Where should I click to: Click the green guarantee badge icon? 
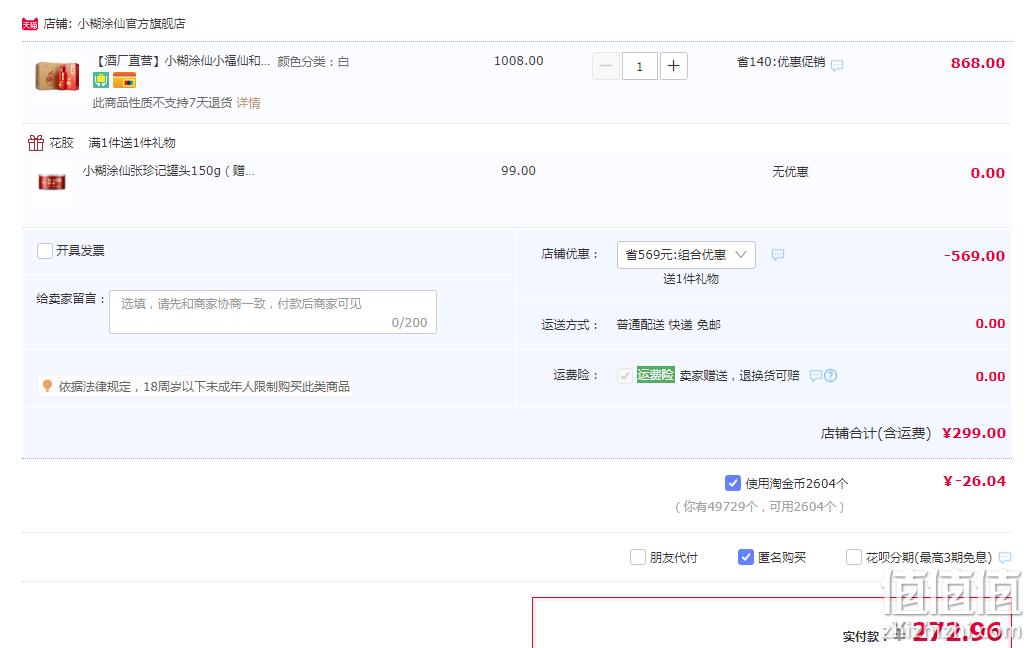tap(101, 81)
